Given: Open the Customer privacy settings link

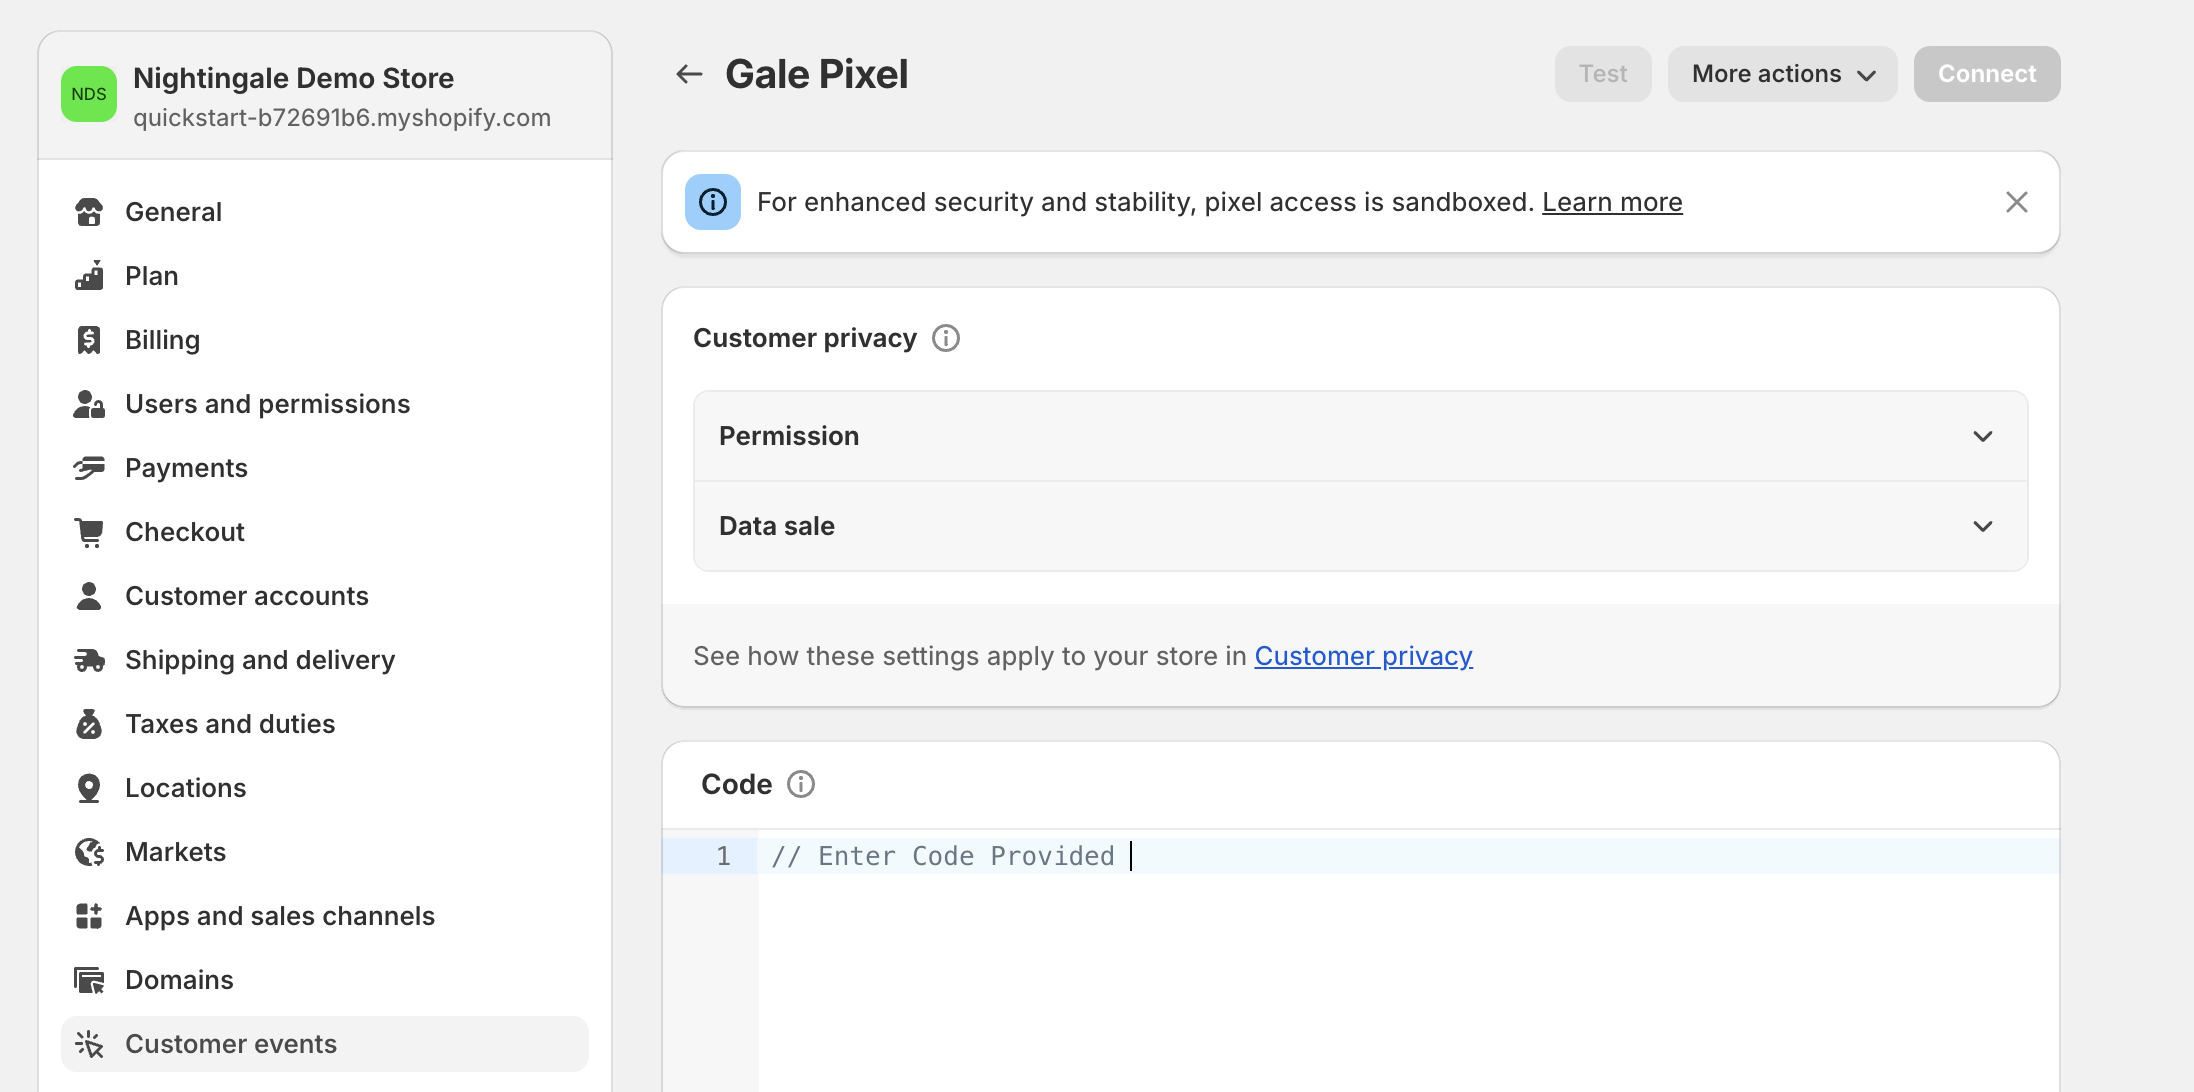Looking at the screenshot, I should 1363,657.
